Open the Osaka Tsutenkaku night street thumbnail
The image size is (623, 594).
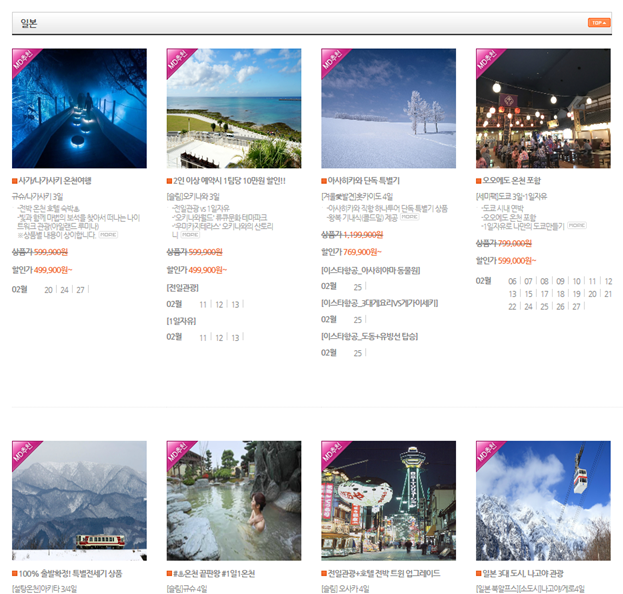(389, 501)
